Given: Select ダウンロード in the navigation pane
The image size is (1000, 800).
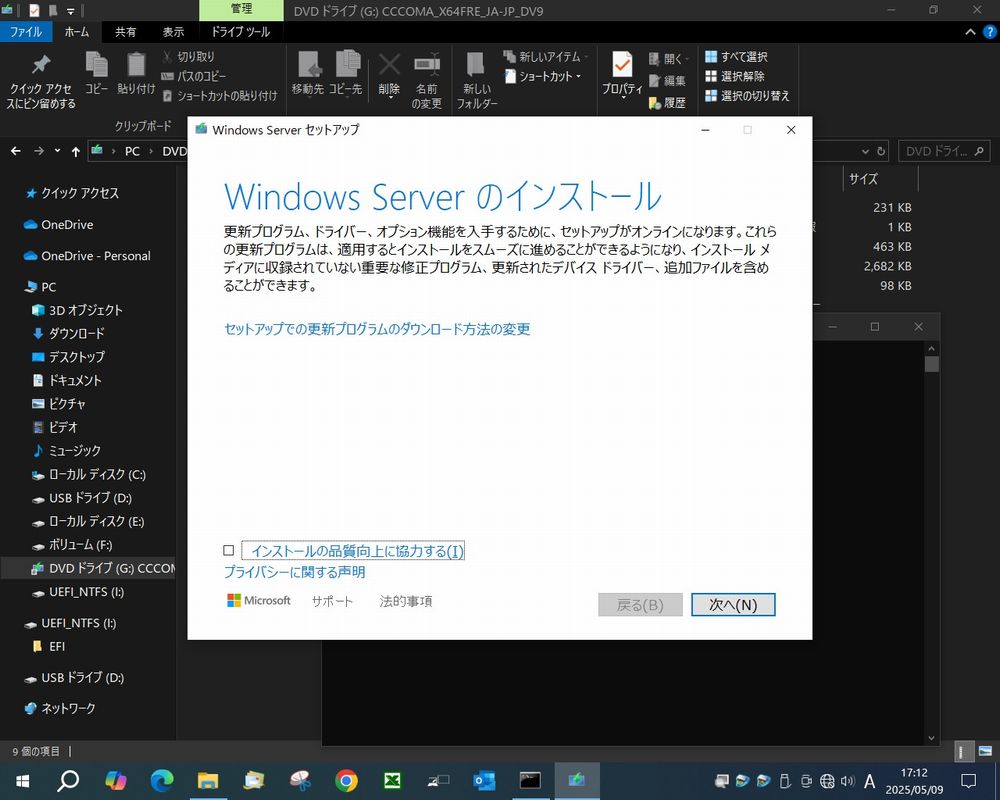Looking at the screenshot, I should click(76, 333).
